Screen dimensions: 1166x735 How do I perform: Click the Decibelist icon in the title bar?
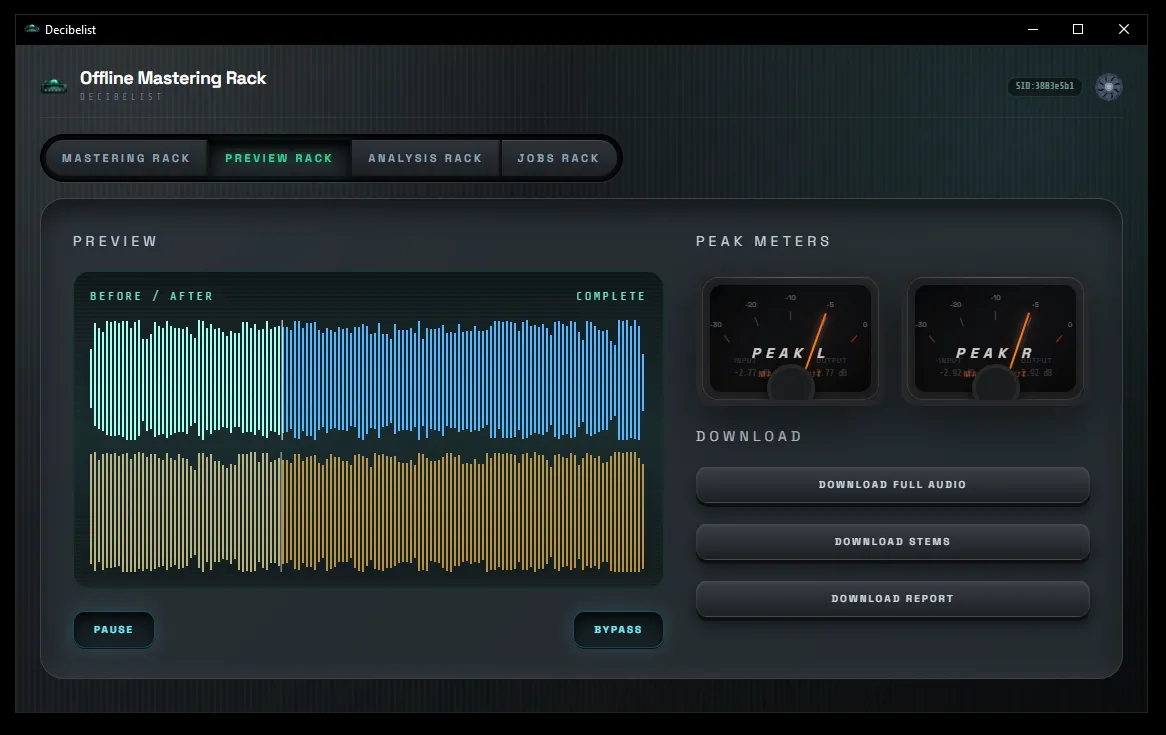(x=32, y=29)
